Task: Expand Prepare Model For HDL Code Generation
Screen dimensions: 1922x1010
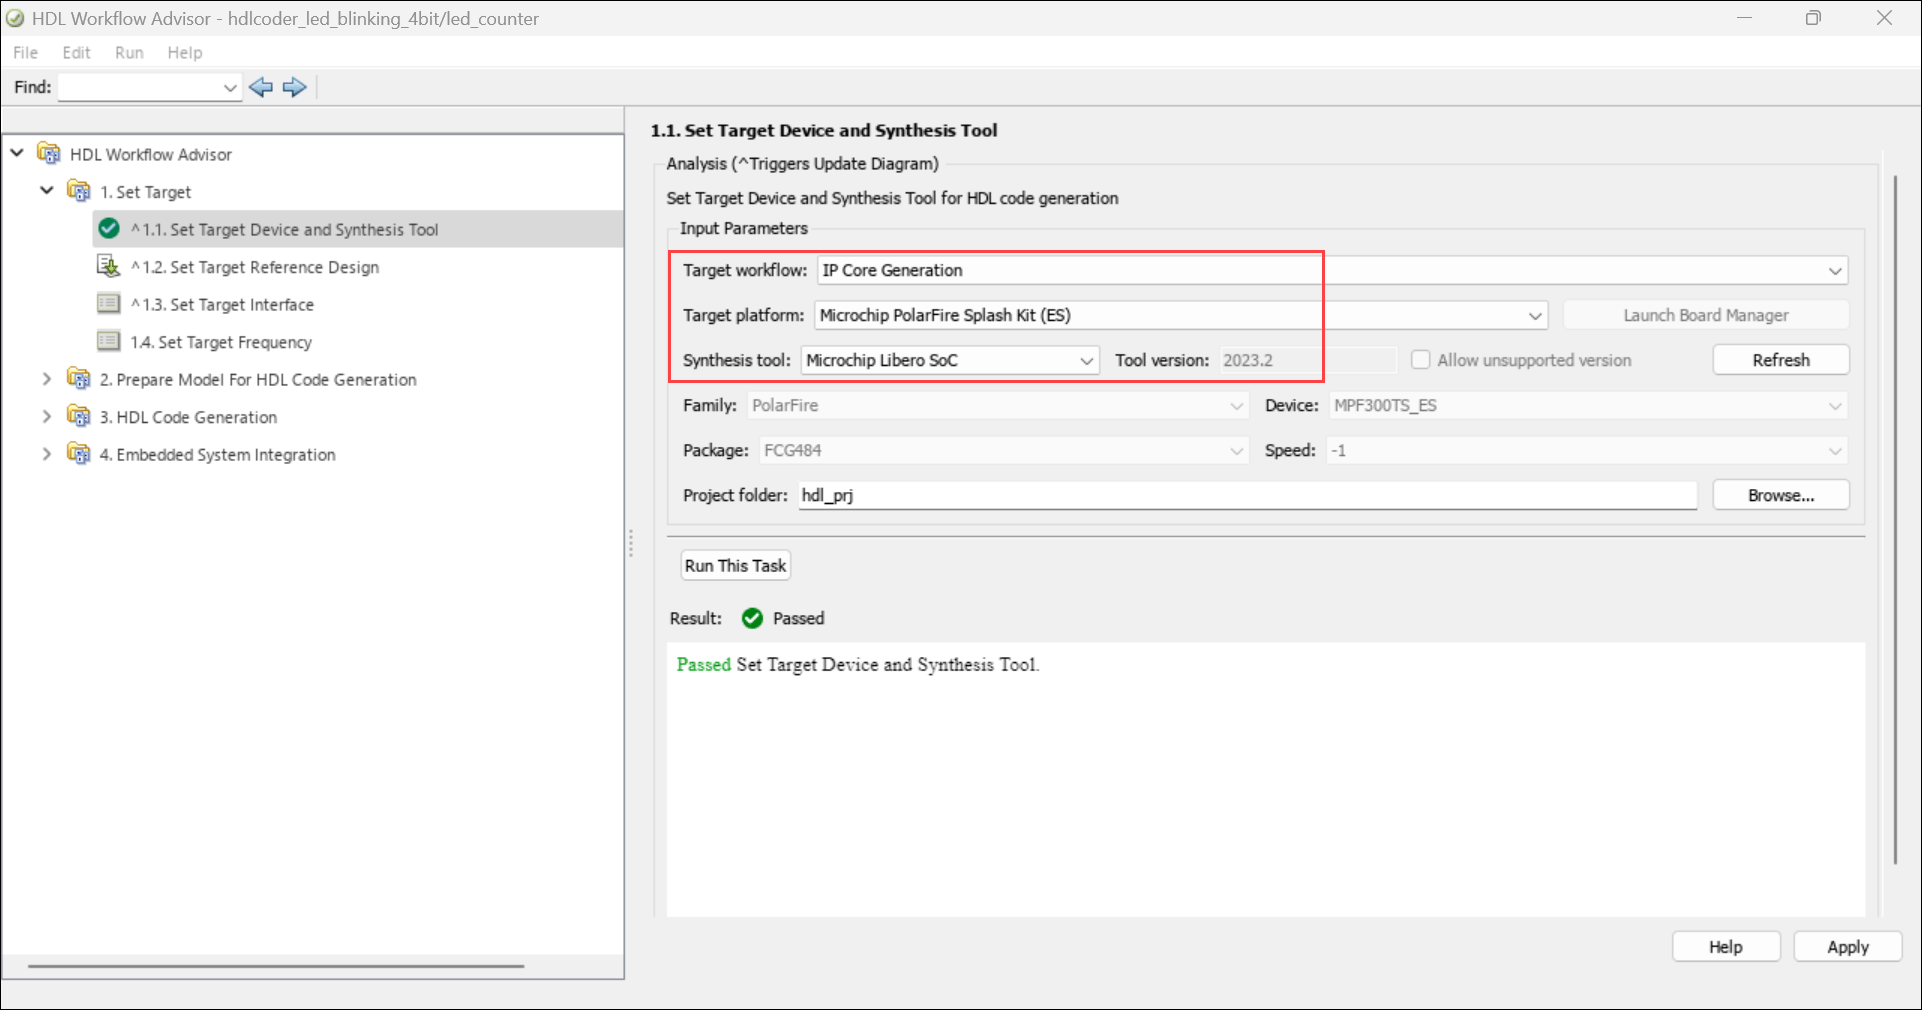Action: 46,379
